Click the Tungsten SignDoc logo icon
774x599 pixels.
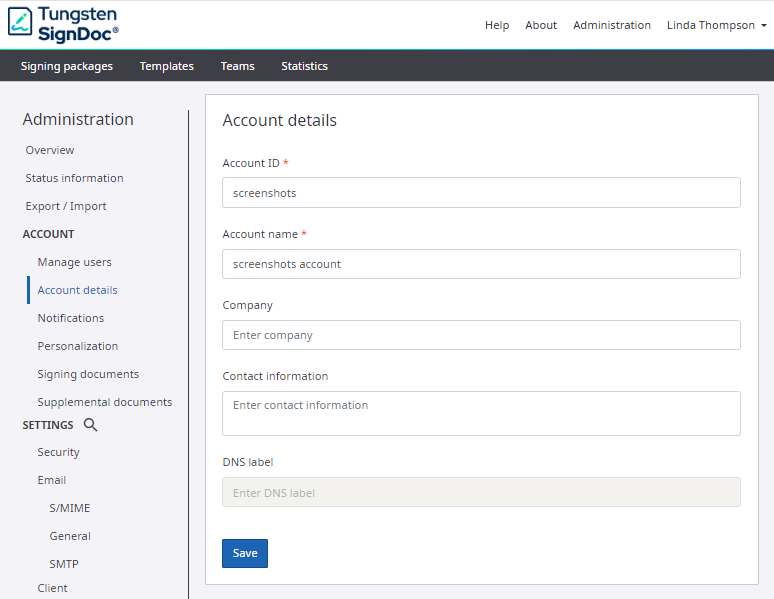click(20, 22)
